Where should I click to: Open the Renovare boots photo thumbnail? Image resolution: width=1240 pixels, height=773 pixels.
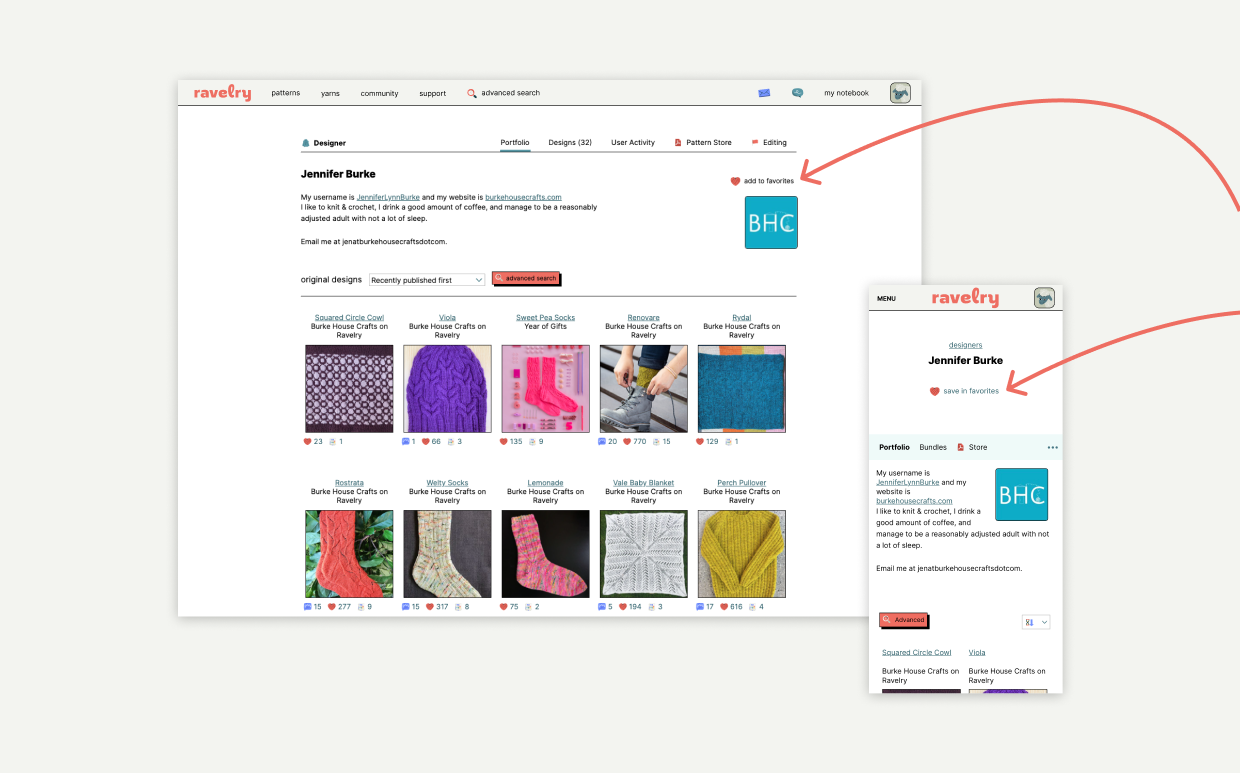click(643, 388)
